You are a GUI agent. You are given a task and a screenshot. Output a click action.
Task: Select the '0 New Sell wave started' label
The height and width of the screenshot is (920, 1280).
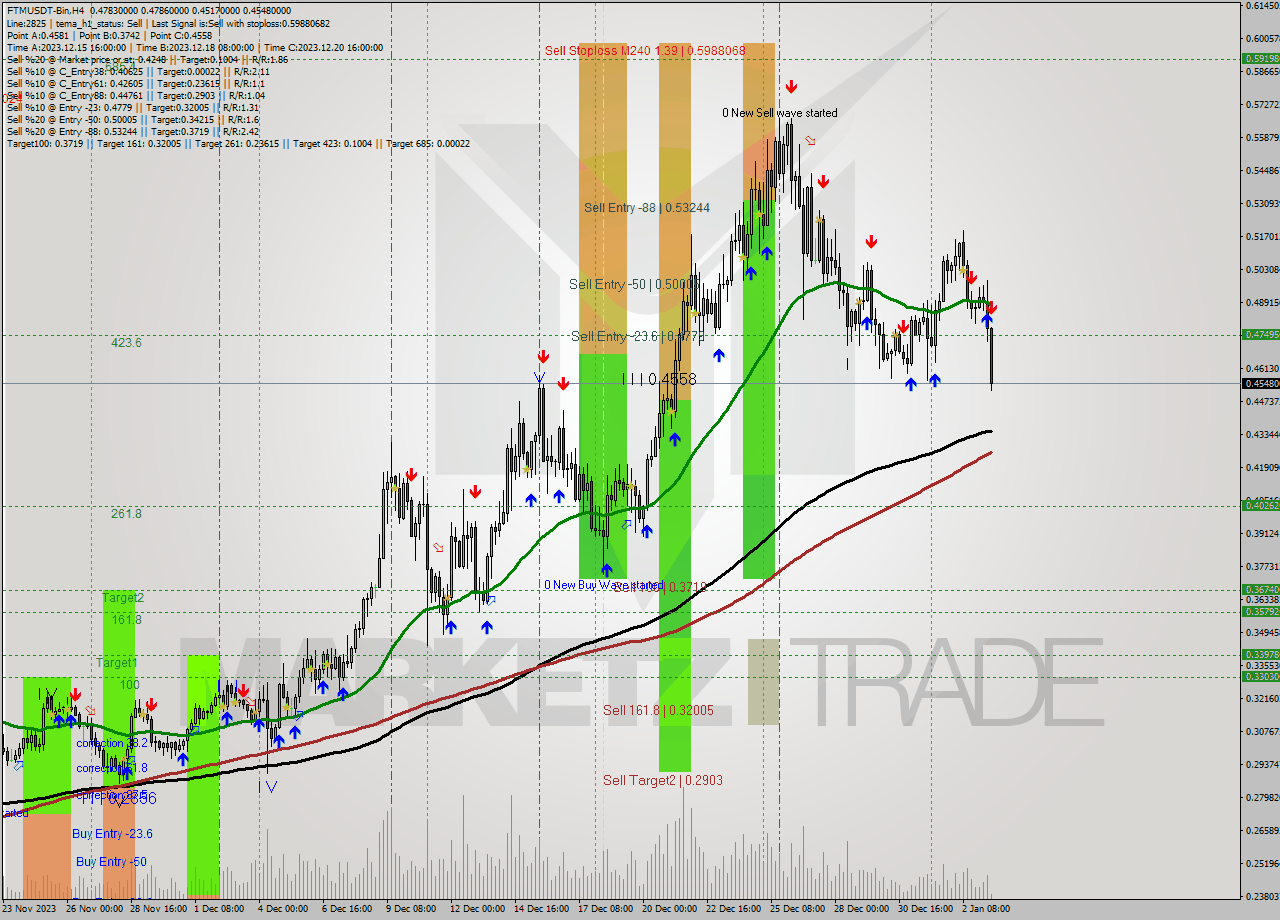click(780, 113)
